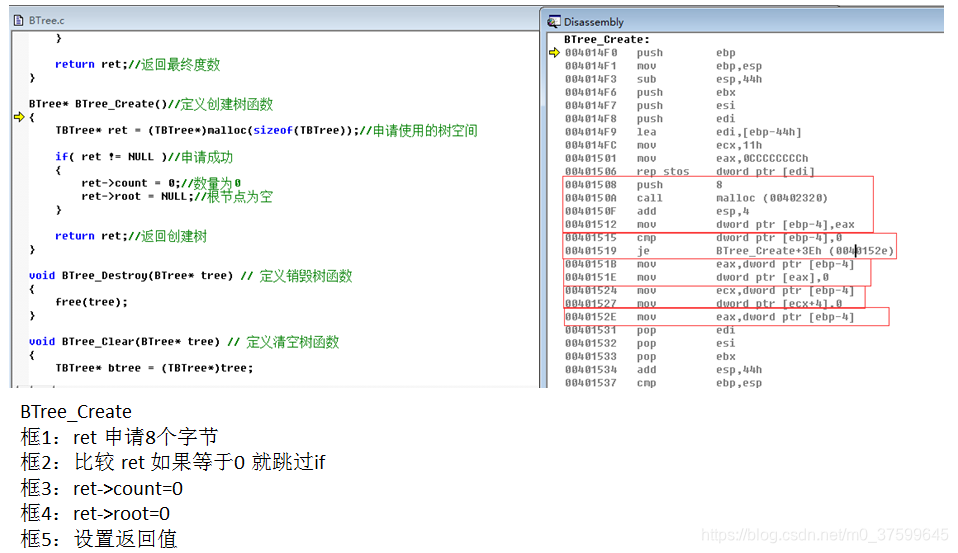The image size is (958, 553).
Task: Click the note '框5: 设置返回值'
Action: (99, 539)
